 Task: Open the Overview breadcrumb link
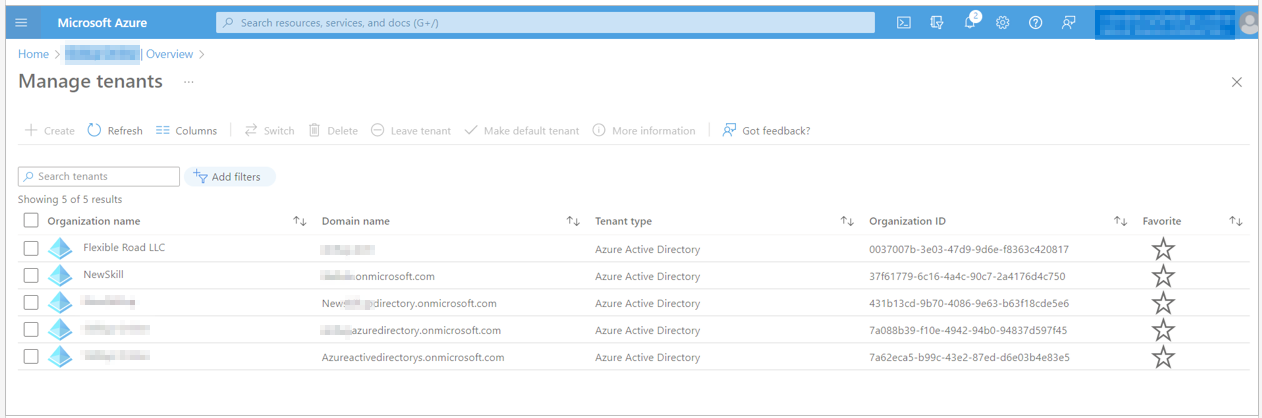[169, 54]
